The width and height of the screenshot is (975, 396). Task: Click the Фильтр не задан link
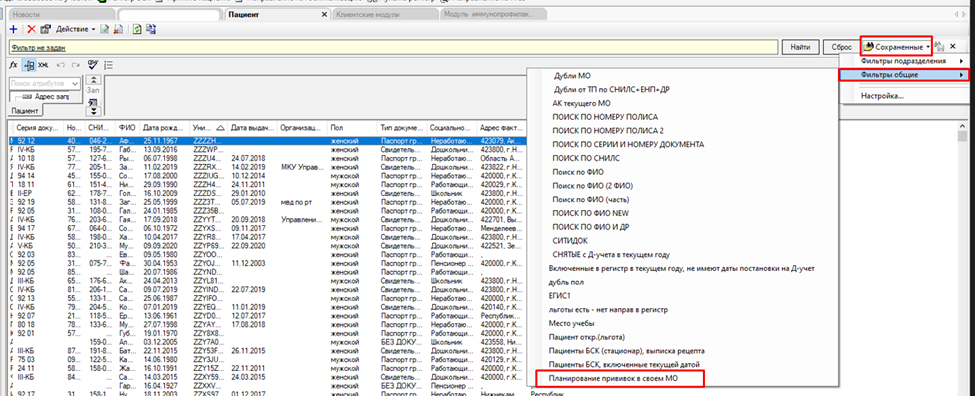(x=38, y=47)
